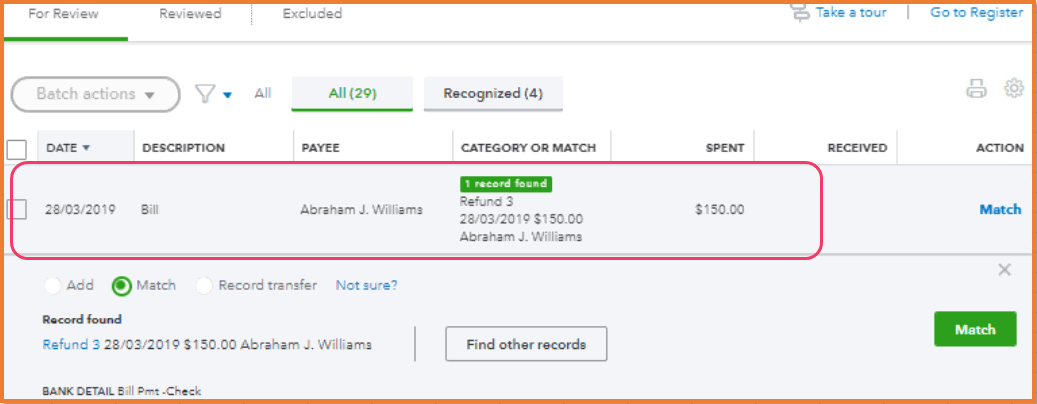
Task: Click the Find other records button
Action: click(x=526, y=345)
